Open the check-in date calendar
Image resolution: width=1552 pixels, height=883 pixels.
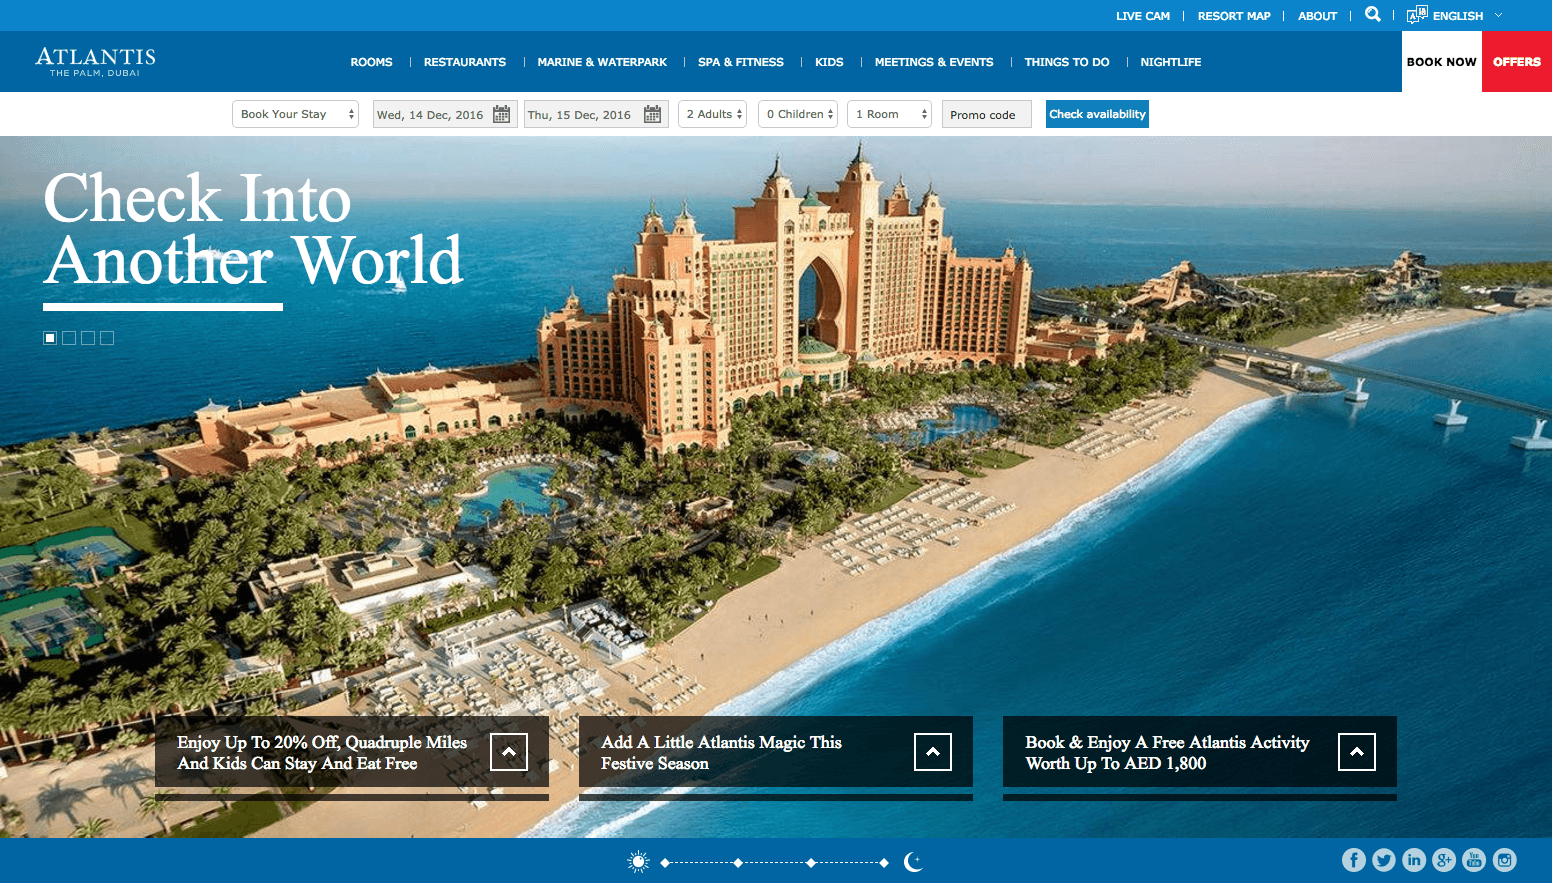(x=503, y=113)
